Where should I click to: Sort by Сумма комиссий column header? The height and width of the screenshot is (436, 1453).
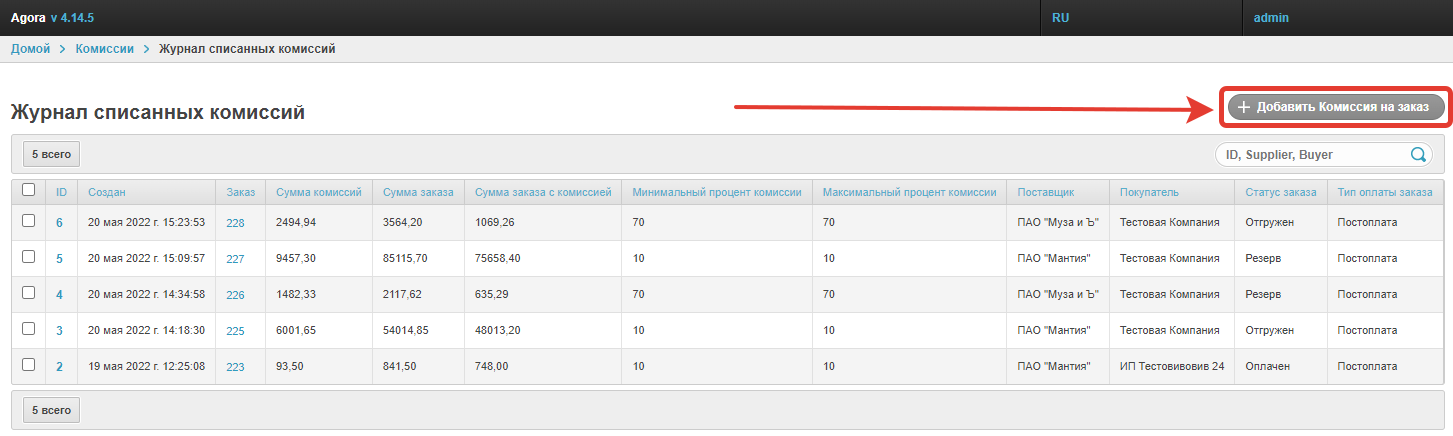click(x=318, y=192)
